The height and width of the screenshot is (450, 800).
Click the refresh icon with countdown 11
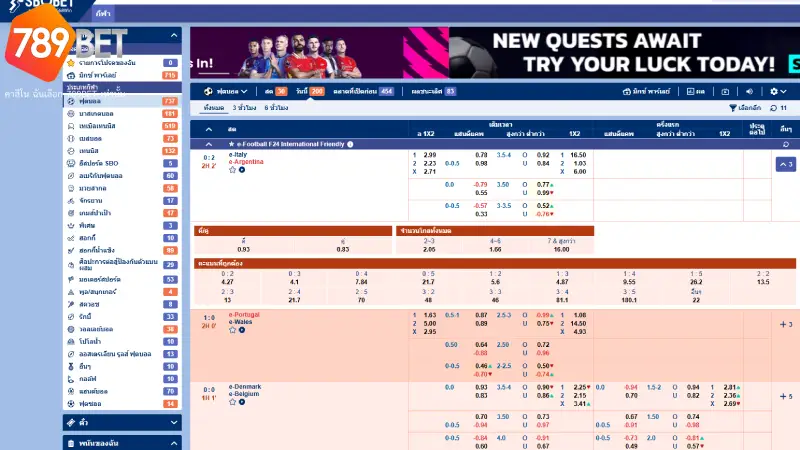click(x=773, y=107)
